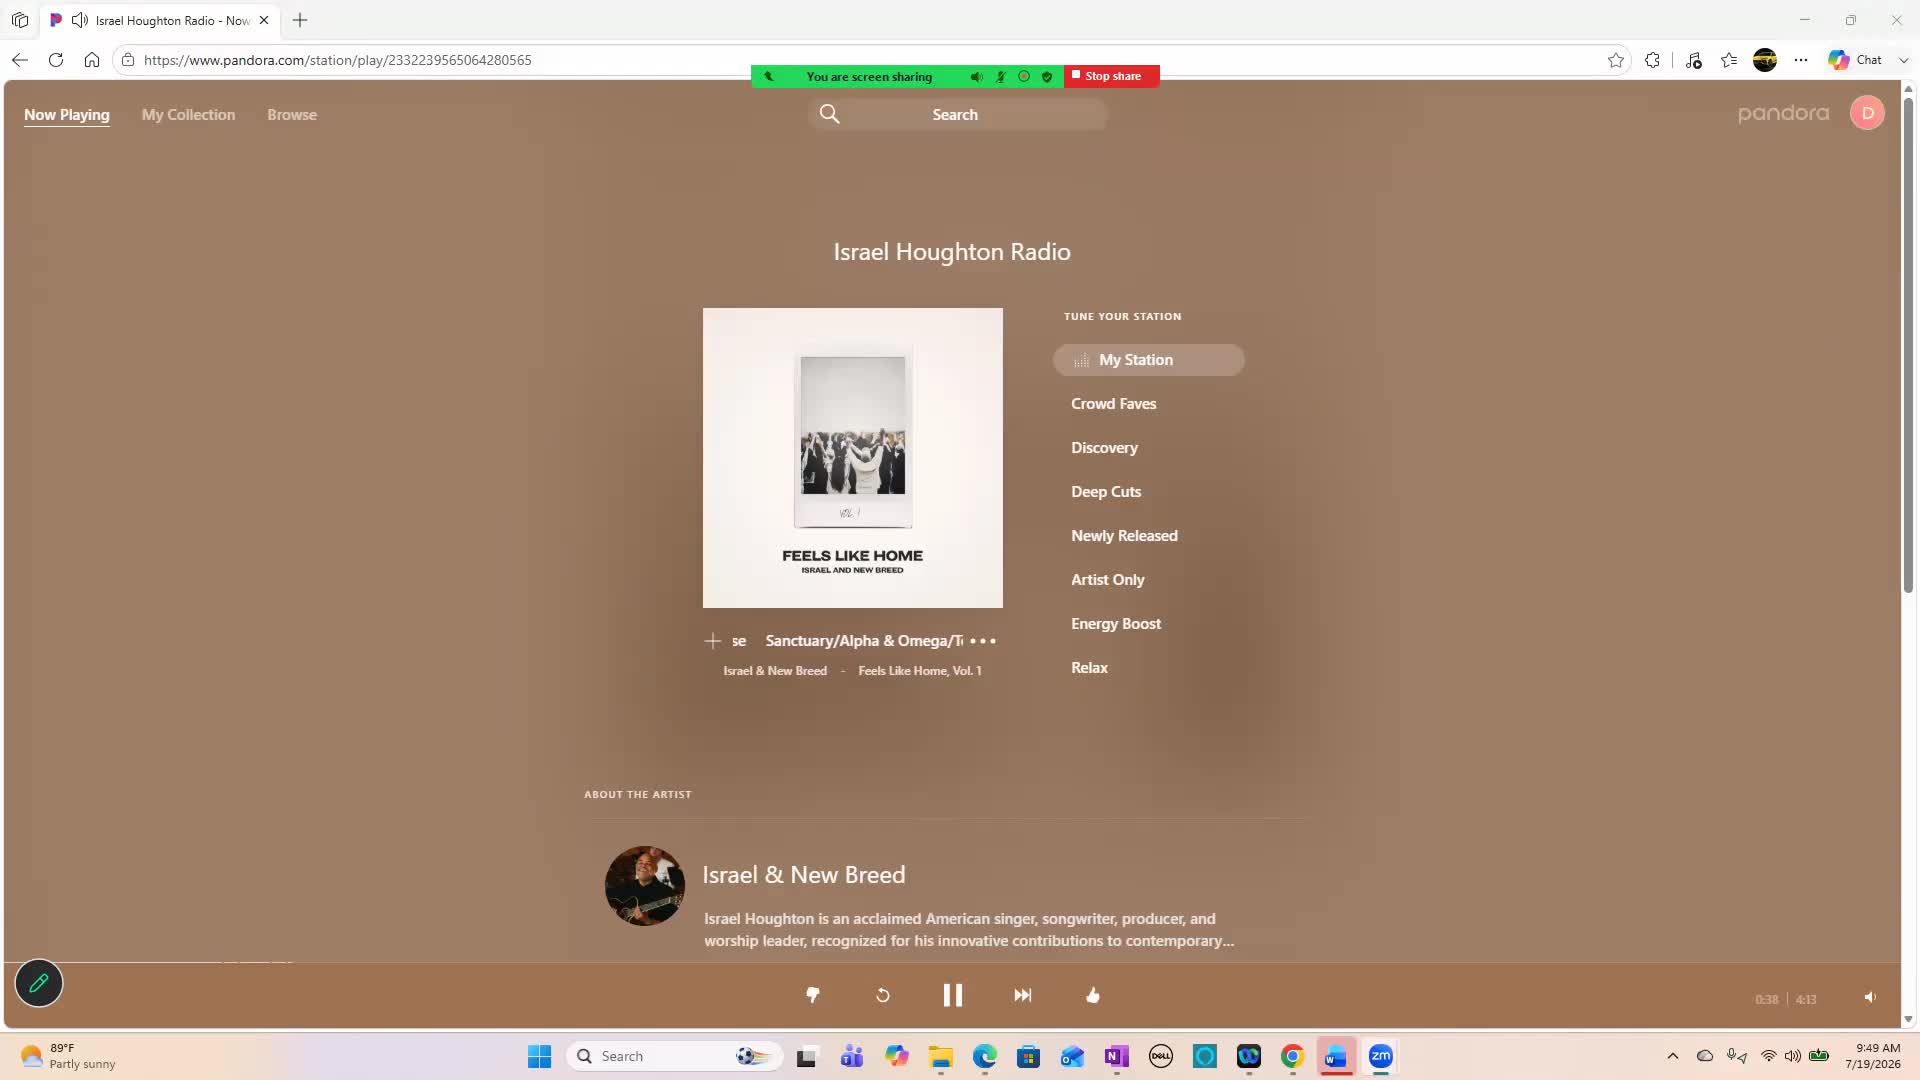Go to the Now Playing tab
This screenshot has width=1920, height=1080.
67,115
